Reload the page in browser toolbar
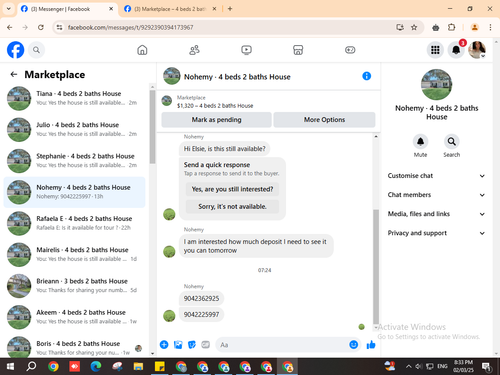The height and width of the screenshot is (375, 500). click(41, 27)
